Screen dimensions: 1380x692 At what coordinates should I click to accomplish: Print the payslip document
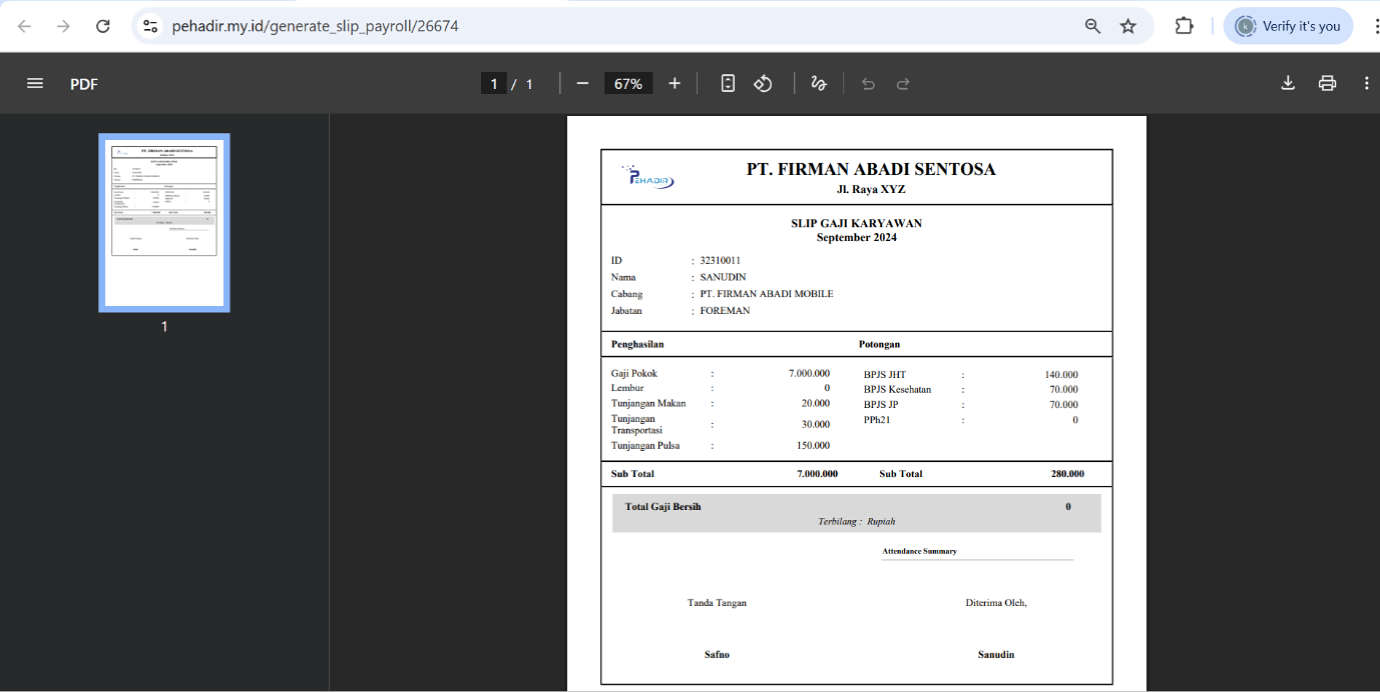(1327, 83)
